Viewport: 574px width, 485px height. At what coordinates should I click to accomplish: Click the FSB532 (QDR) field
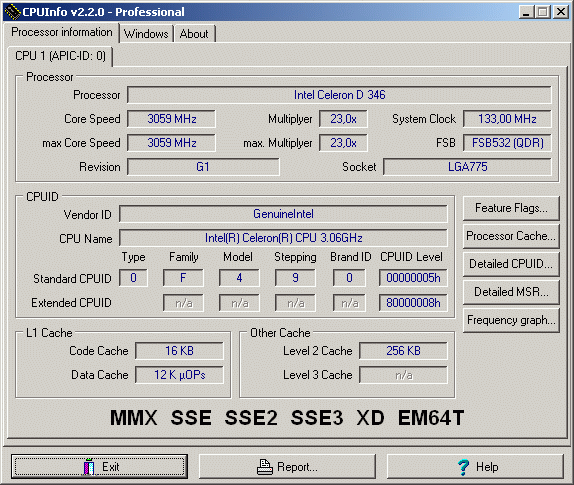pyautogui.click(x=507, y=143)
